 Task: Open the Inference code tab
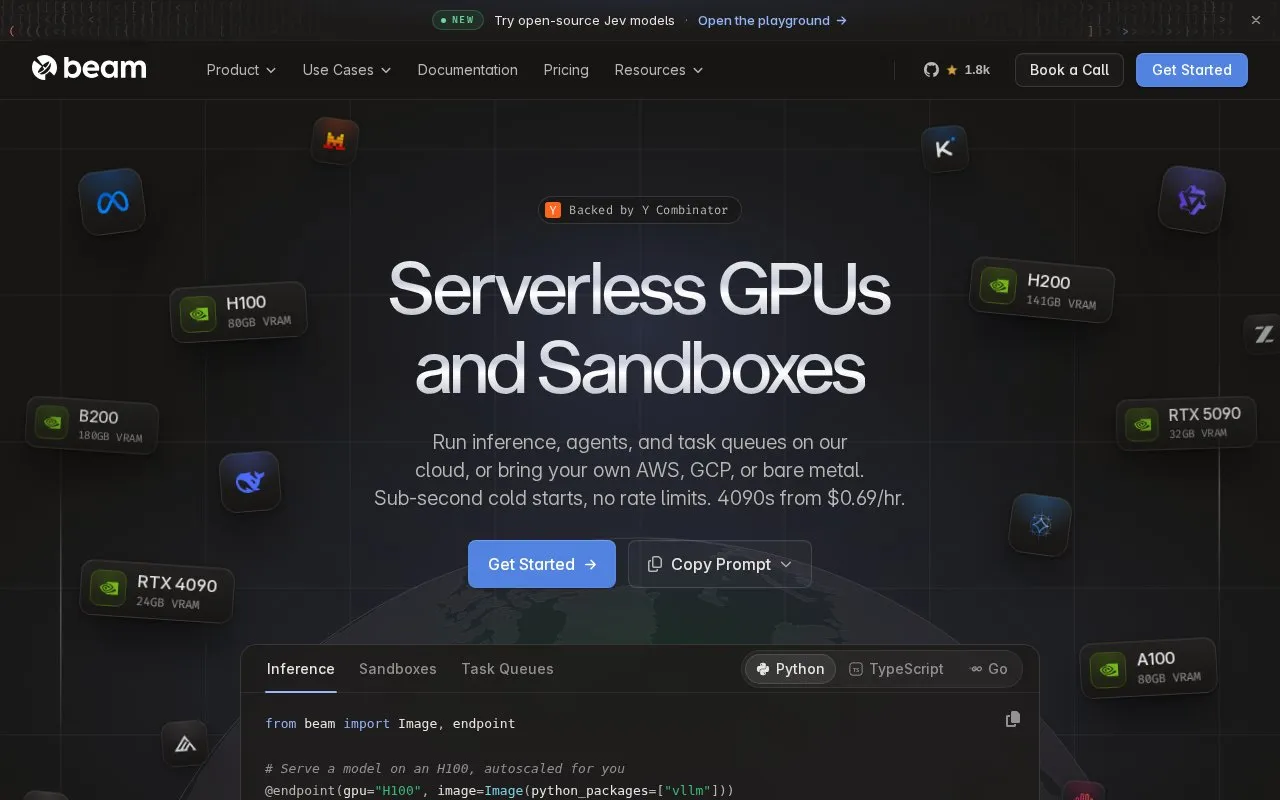(x=301, y=669)
